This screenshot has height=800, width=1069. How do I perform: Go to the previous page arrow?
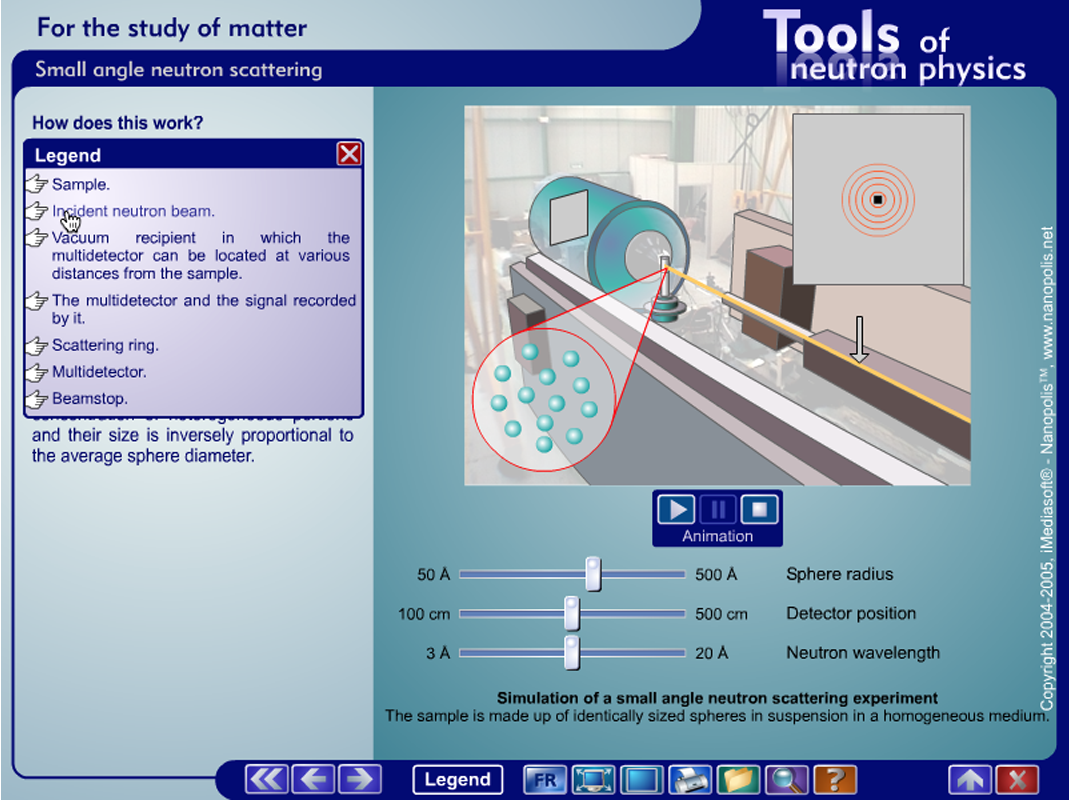[x=314, y=780]
